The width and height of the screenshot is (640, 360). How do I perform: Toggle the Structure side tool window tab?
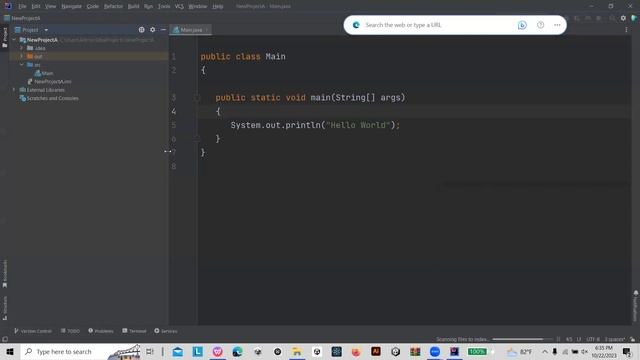click(x=4, y=308)
